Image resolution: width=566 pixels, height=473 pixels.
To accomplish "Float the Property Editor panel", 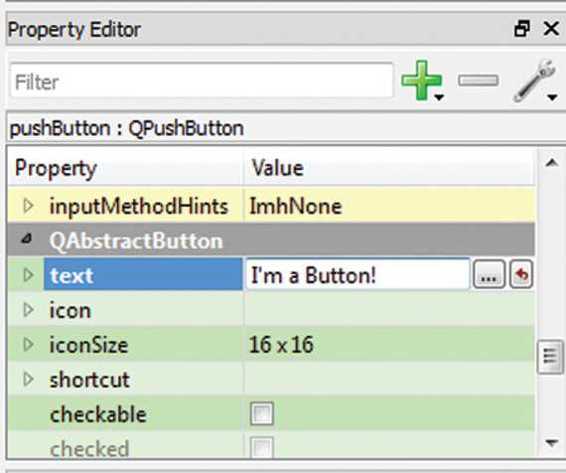I will click(522, 29).
